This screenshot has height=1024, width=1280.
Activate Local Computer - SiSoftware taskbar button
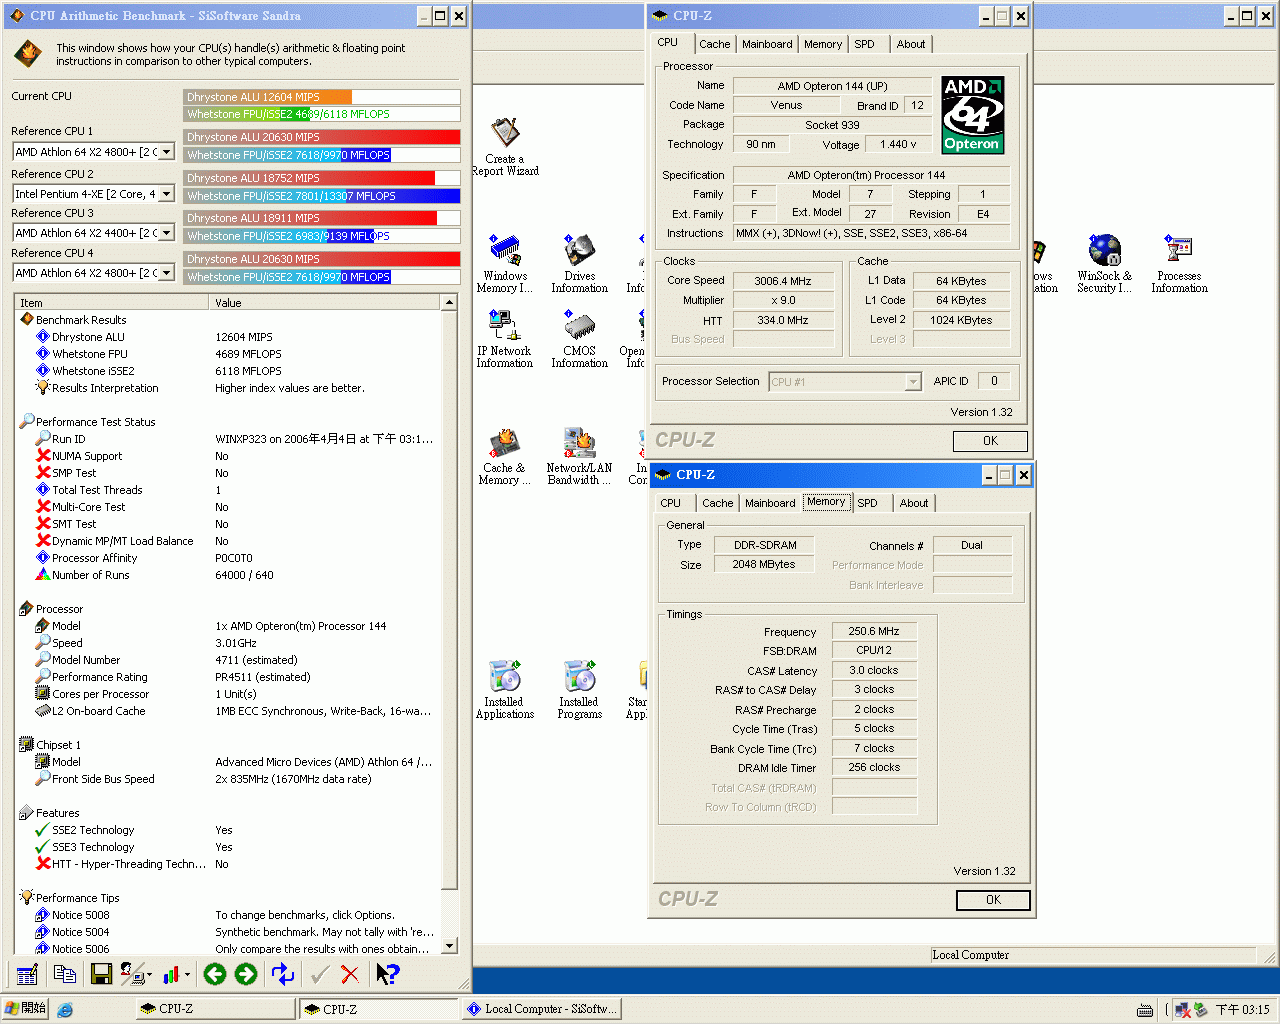point(541,1009)
